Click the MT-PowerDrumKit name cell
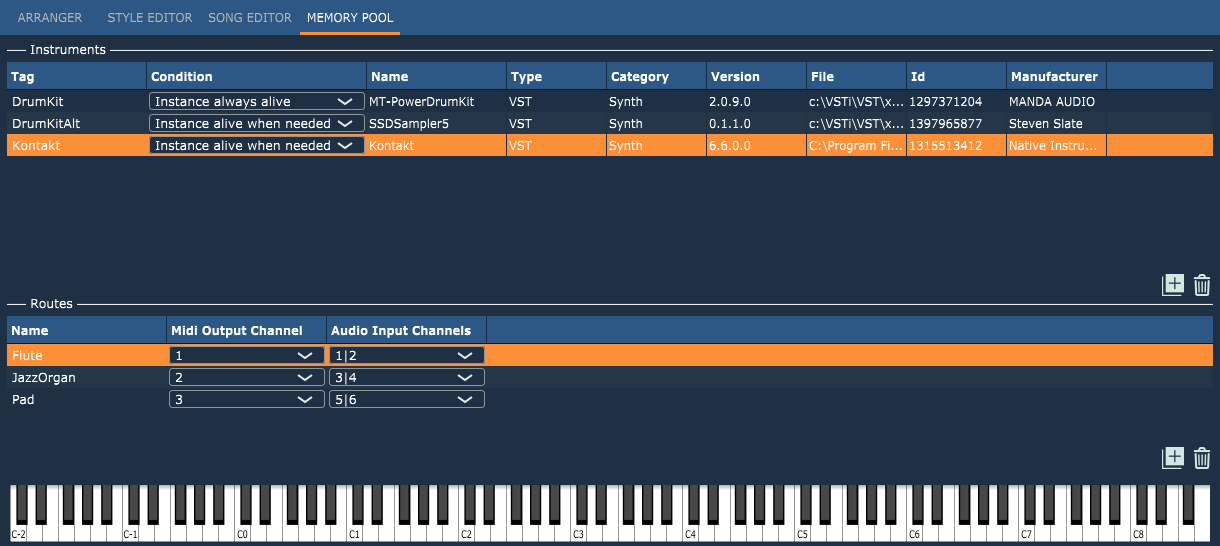This screenshot has height=546, width=1220. coord(437,101)
